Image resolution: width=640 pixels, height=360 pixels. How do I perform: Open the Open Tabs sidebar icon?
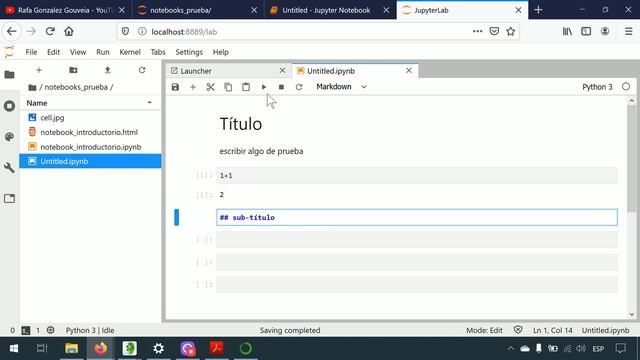(x=9, y=199)
